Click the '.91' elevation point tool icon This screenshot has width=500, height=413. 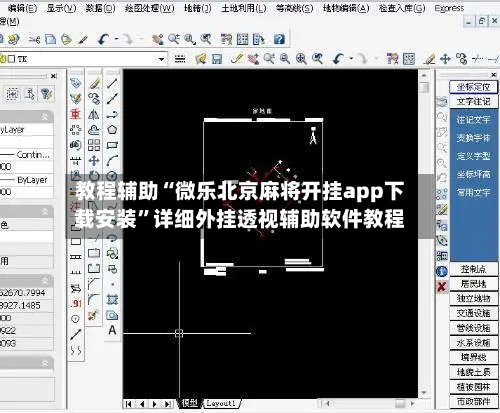tap(76, 303)
